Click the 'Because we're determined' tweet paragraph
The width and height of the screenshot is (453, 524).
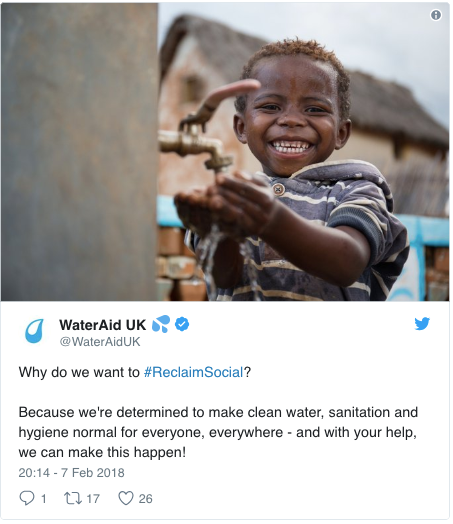218,432
